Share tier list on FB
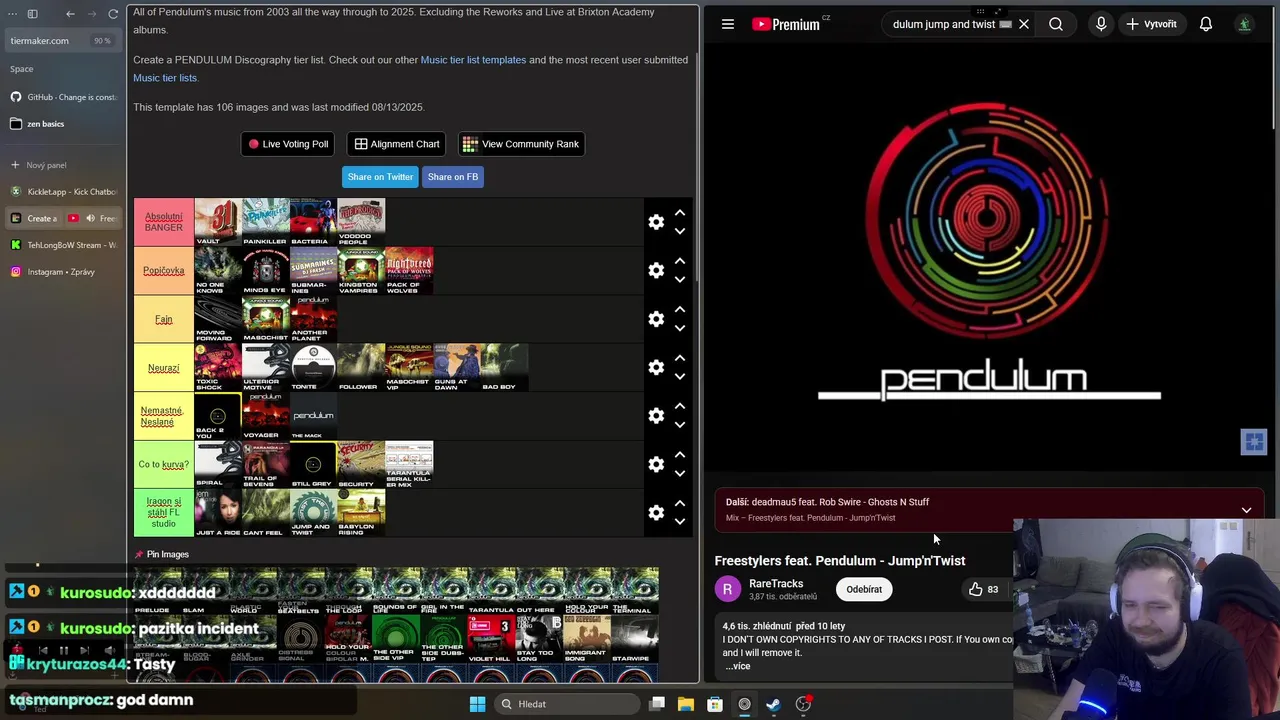1280x720 pixels. pos(453,177)
